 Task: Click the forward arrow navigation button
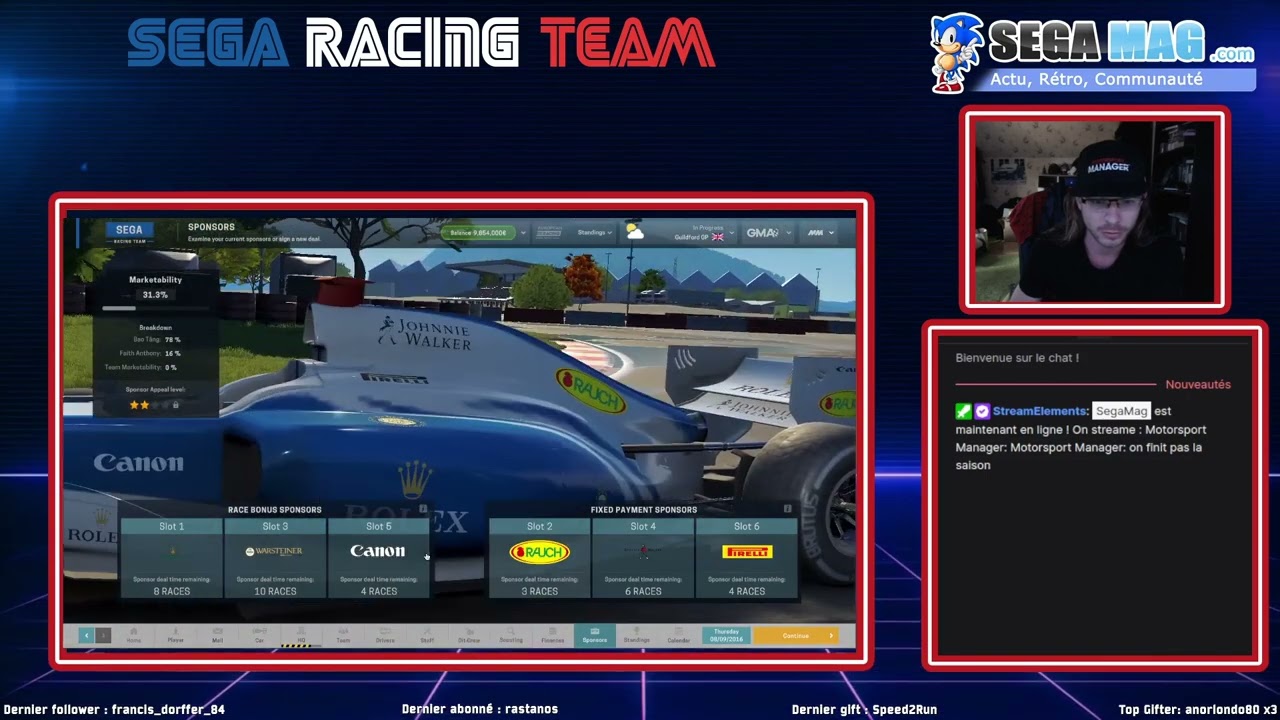click(103, 635)
